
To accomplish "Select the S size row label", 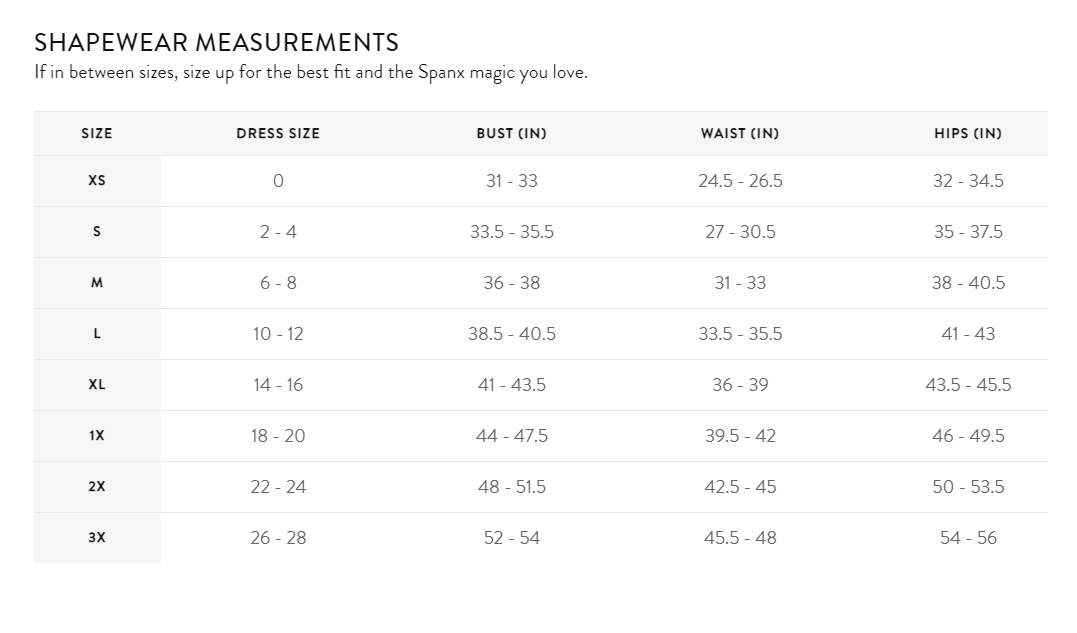I will pos(97,231).
